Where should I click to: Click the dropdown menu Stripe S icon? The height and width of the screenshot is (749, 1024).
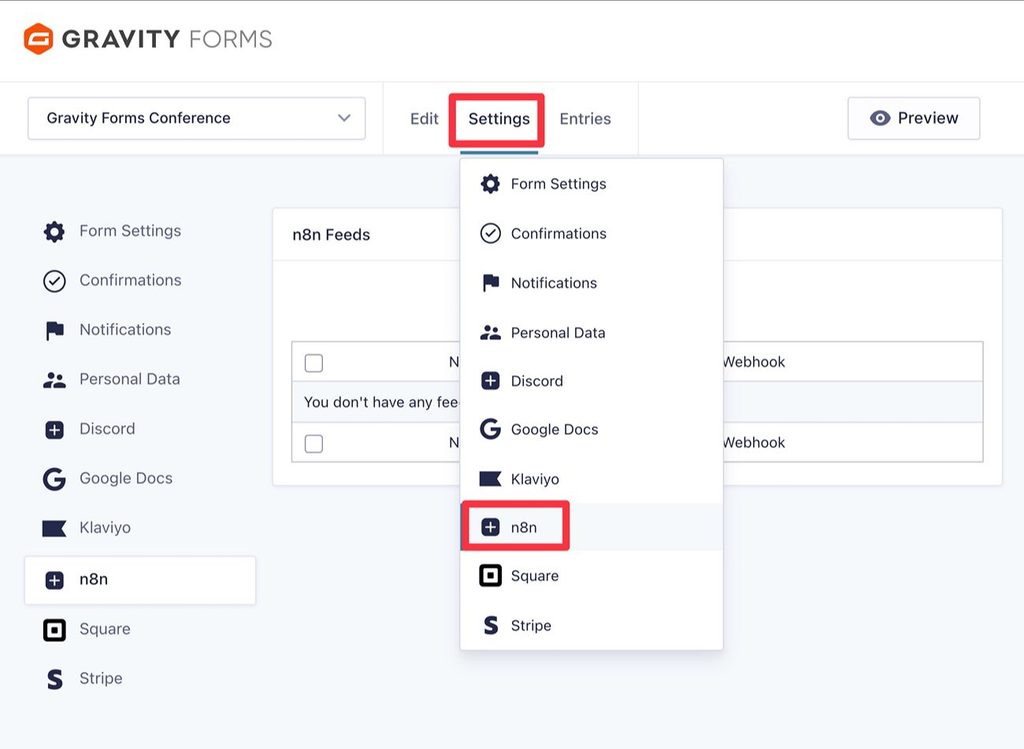(490, 626)
